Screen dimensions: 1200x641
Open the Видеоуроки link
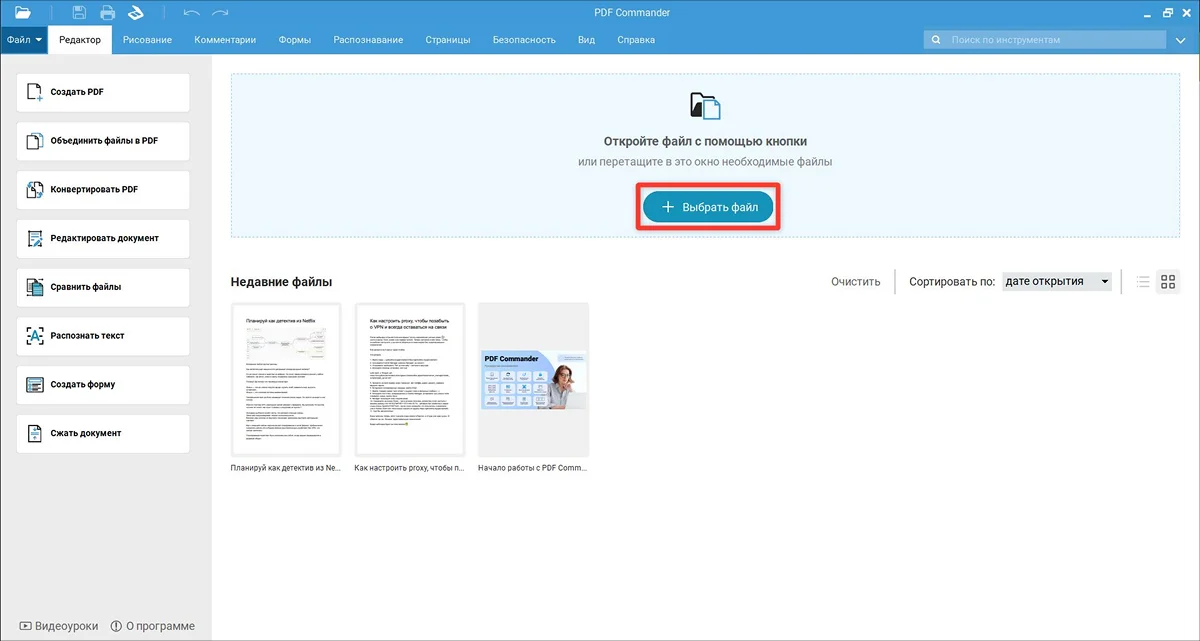click(59, 626)
